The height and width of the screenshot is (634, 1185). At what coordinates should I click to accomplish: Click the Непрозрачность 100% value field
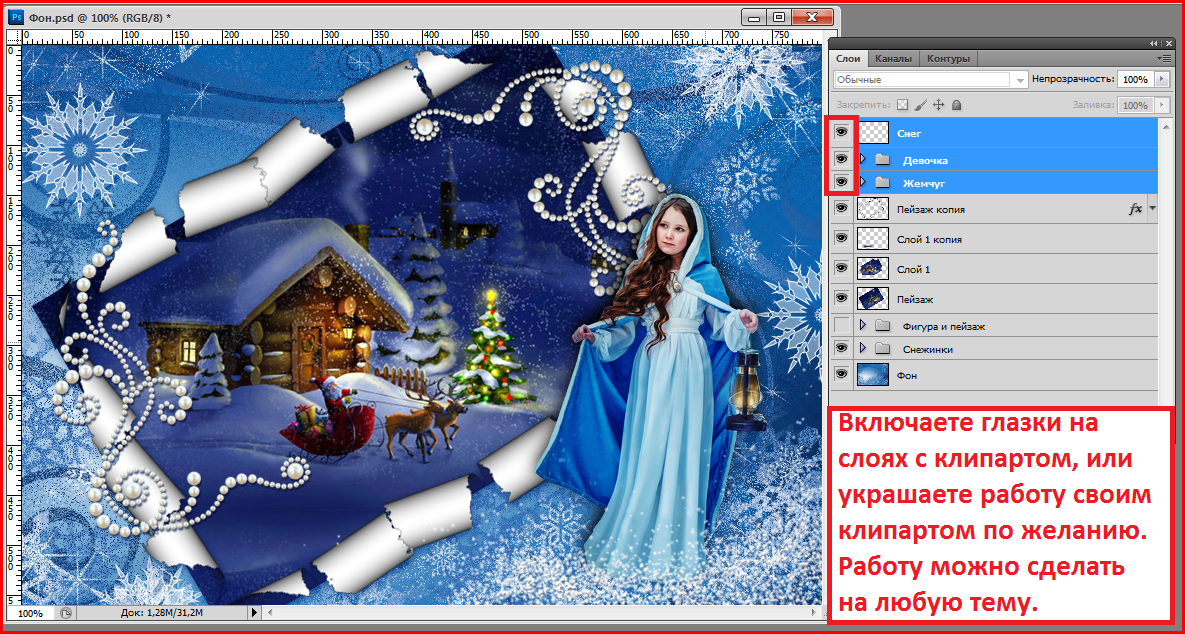pyautogui.click(x=1135, y=79)
